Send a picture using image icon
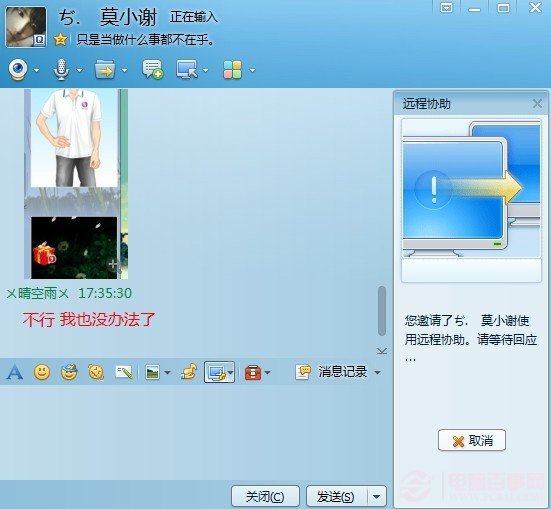This screenshot has height=509, width=551. [x=152, y=372]
